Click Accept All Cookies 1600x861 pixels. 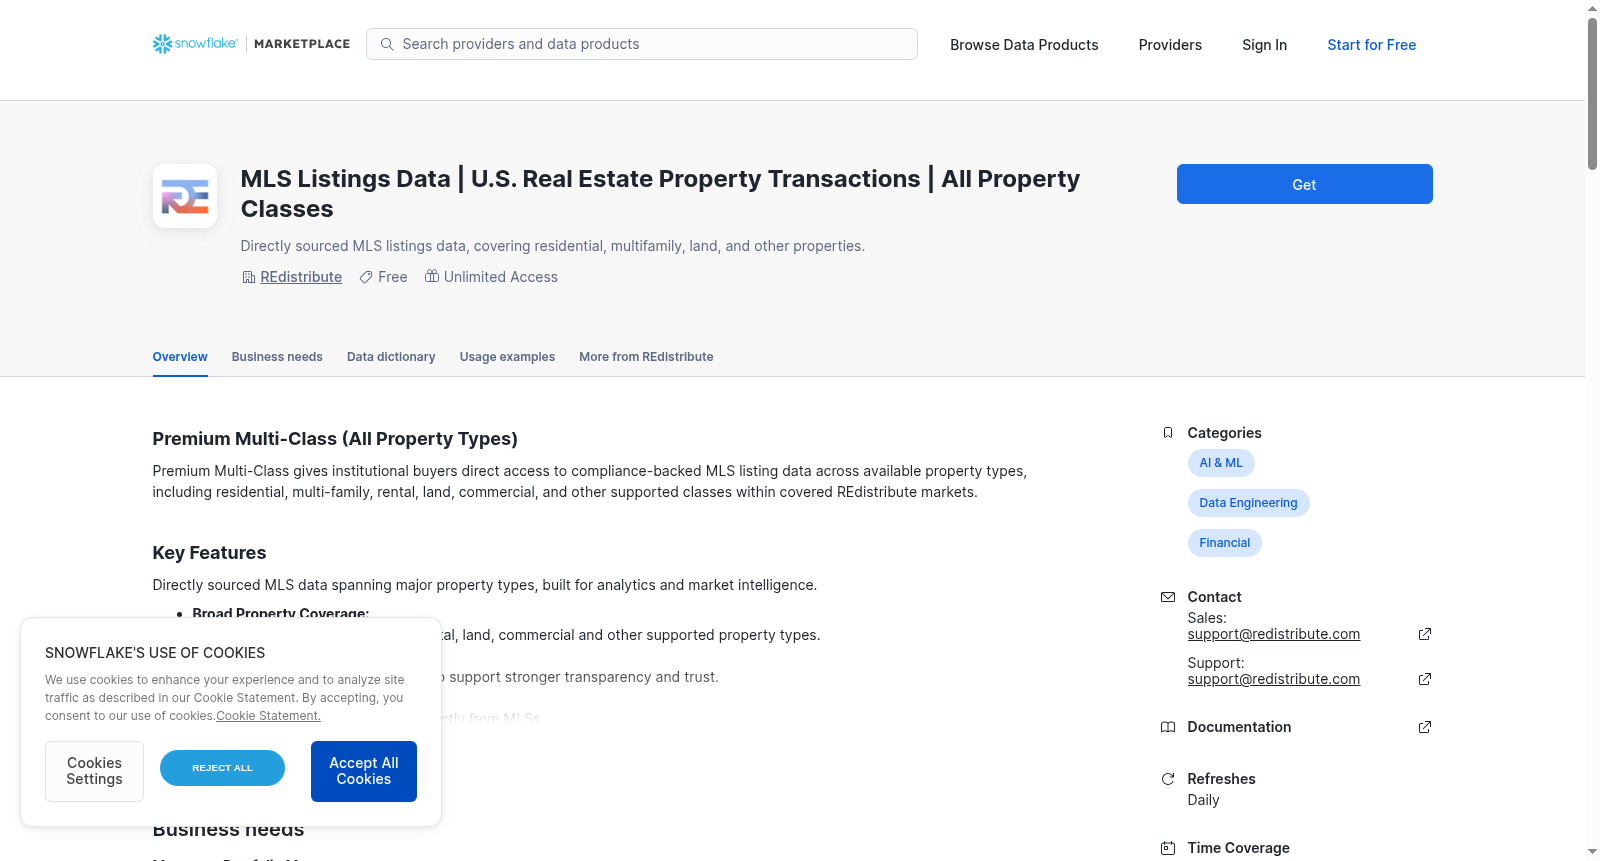[x=364, y=771]
